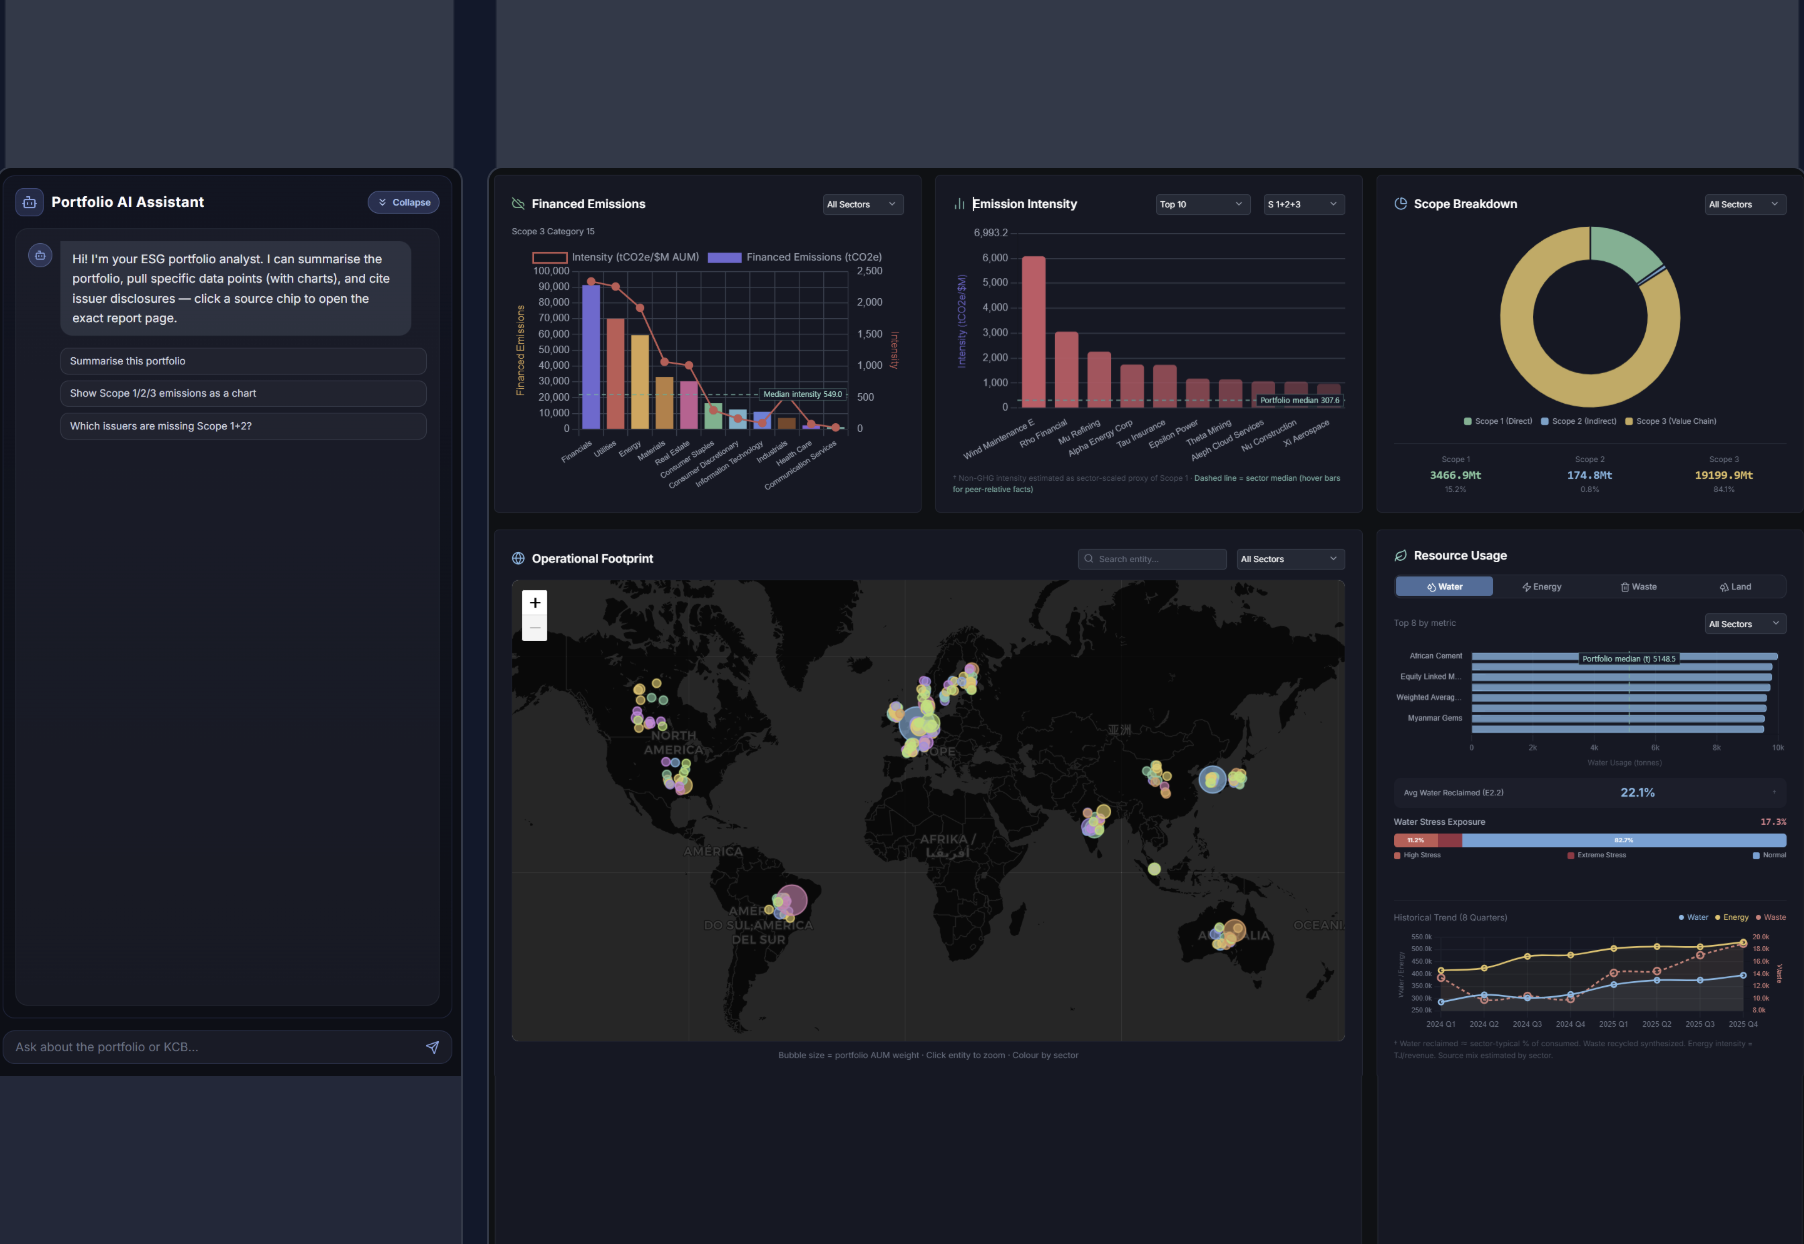This screenshot has height=1244, width=1804.
Task: Click the Myanmar Gems water usage bar
Action: (x=1618, y=718)
